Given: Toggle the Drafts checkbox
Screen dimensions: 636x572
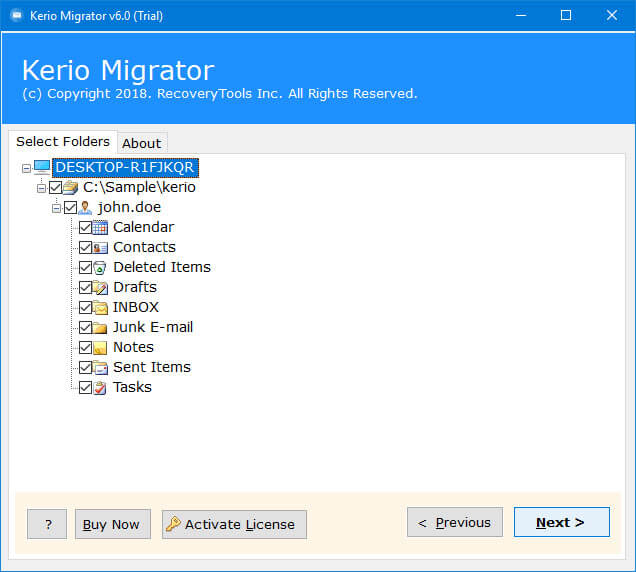Looking at the screenshot, I should [85, 288].
